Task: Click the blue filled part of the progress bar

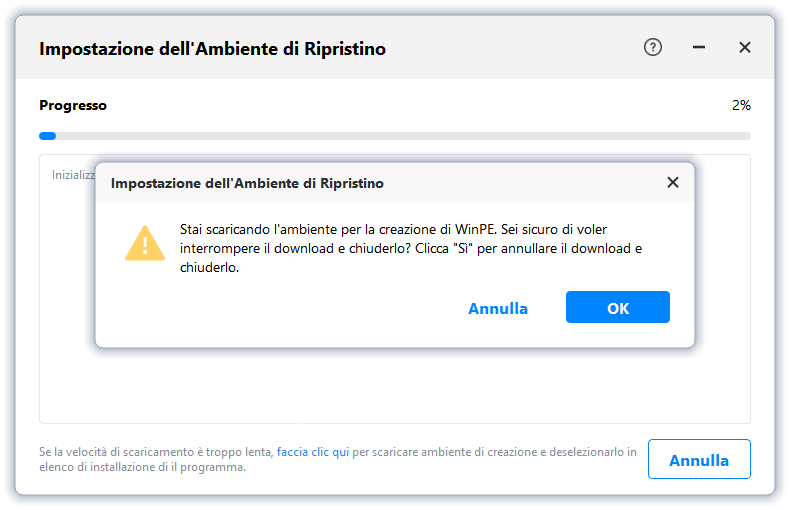Action: [x=47, y=136]
